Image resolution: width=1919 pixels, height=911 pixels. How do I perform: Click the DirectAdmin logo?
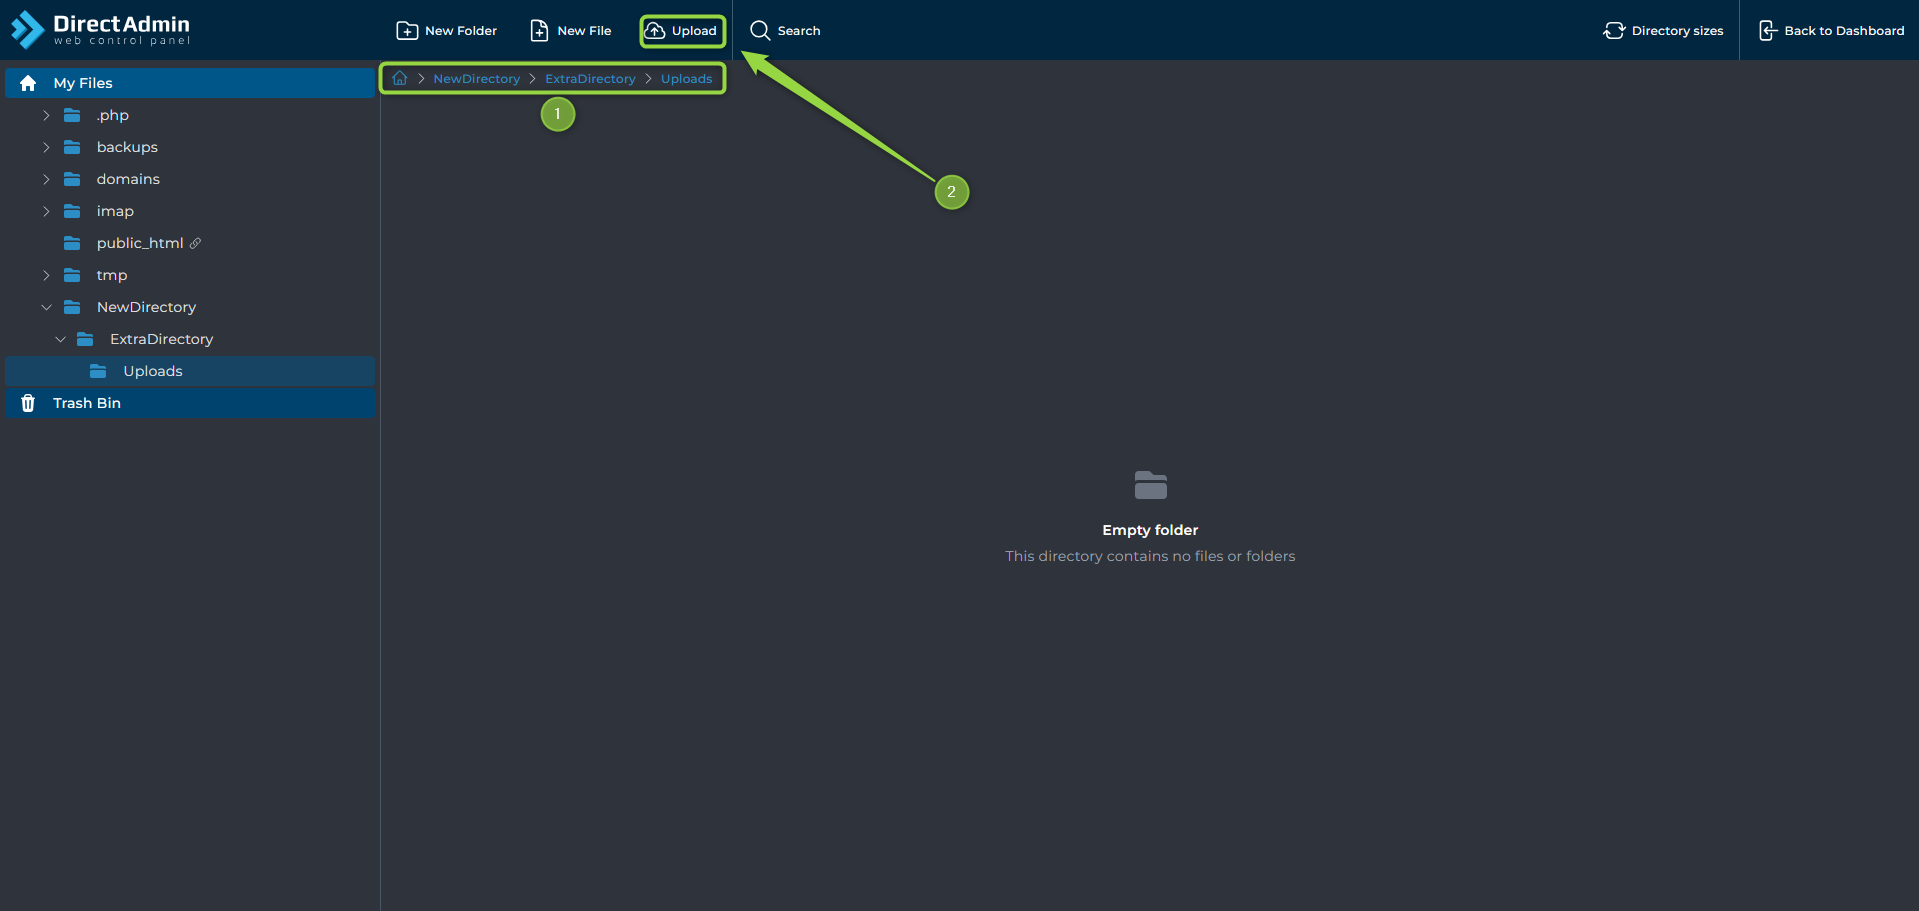click(x=100, y=29)
